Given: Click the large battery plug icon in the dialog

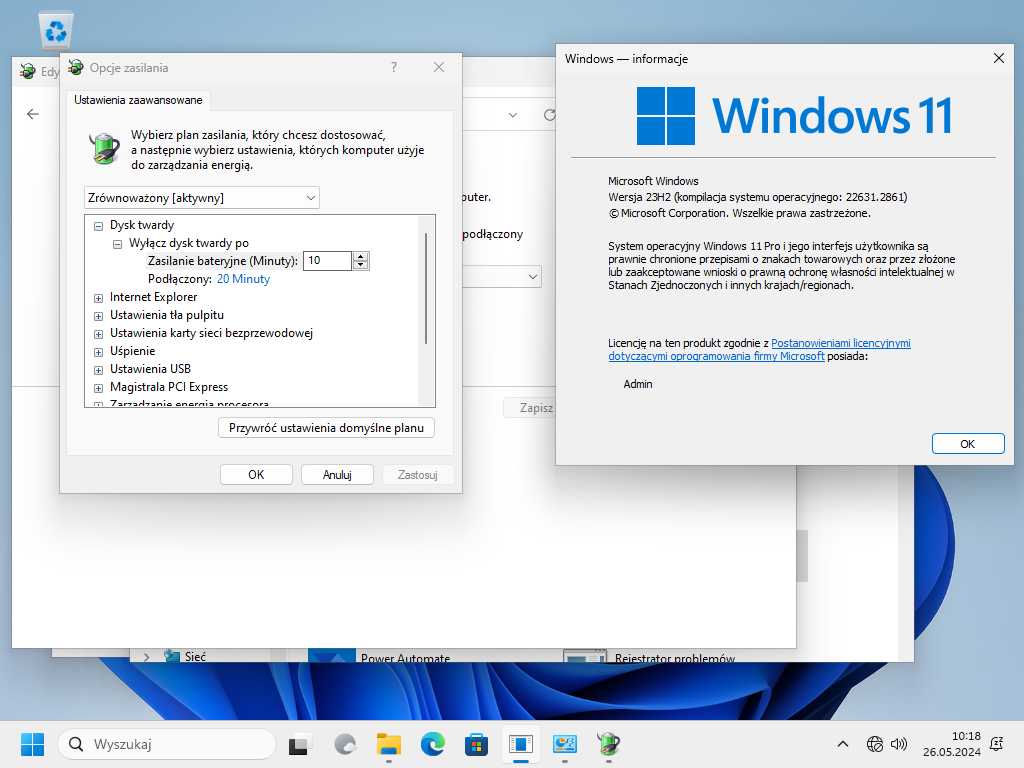Looking at the screenshot, I should tap(104, 148).
